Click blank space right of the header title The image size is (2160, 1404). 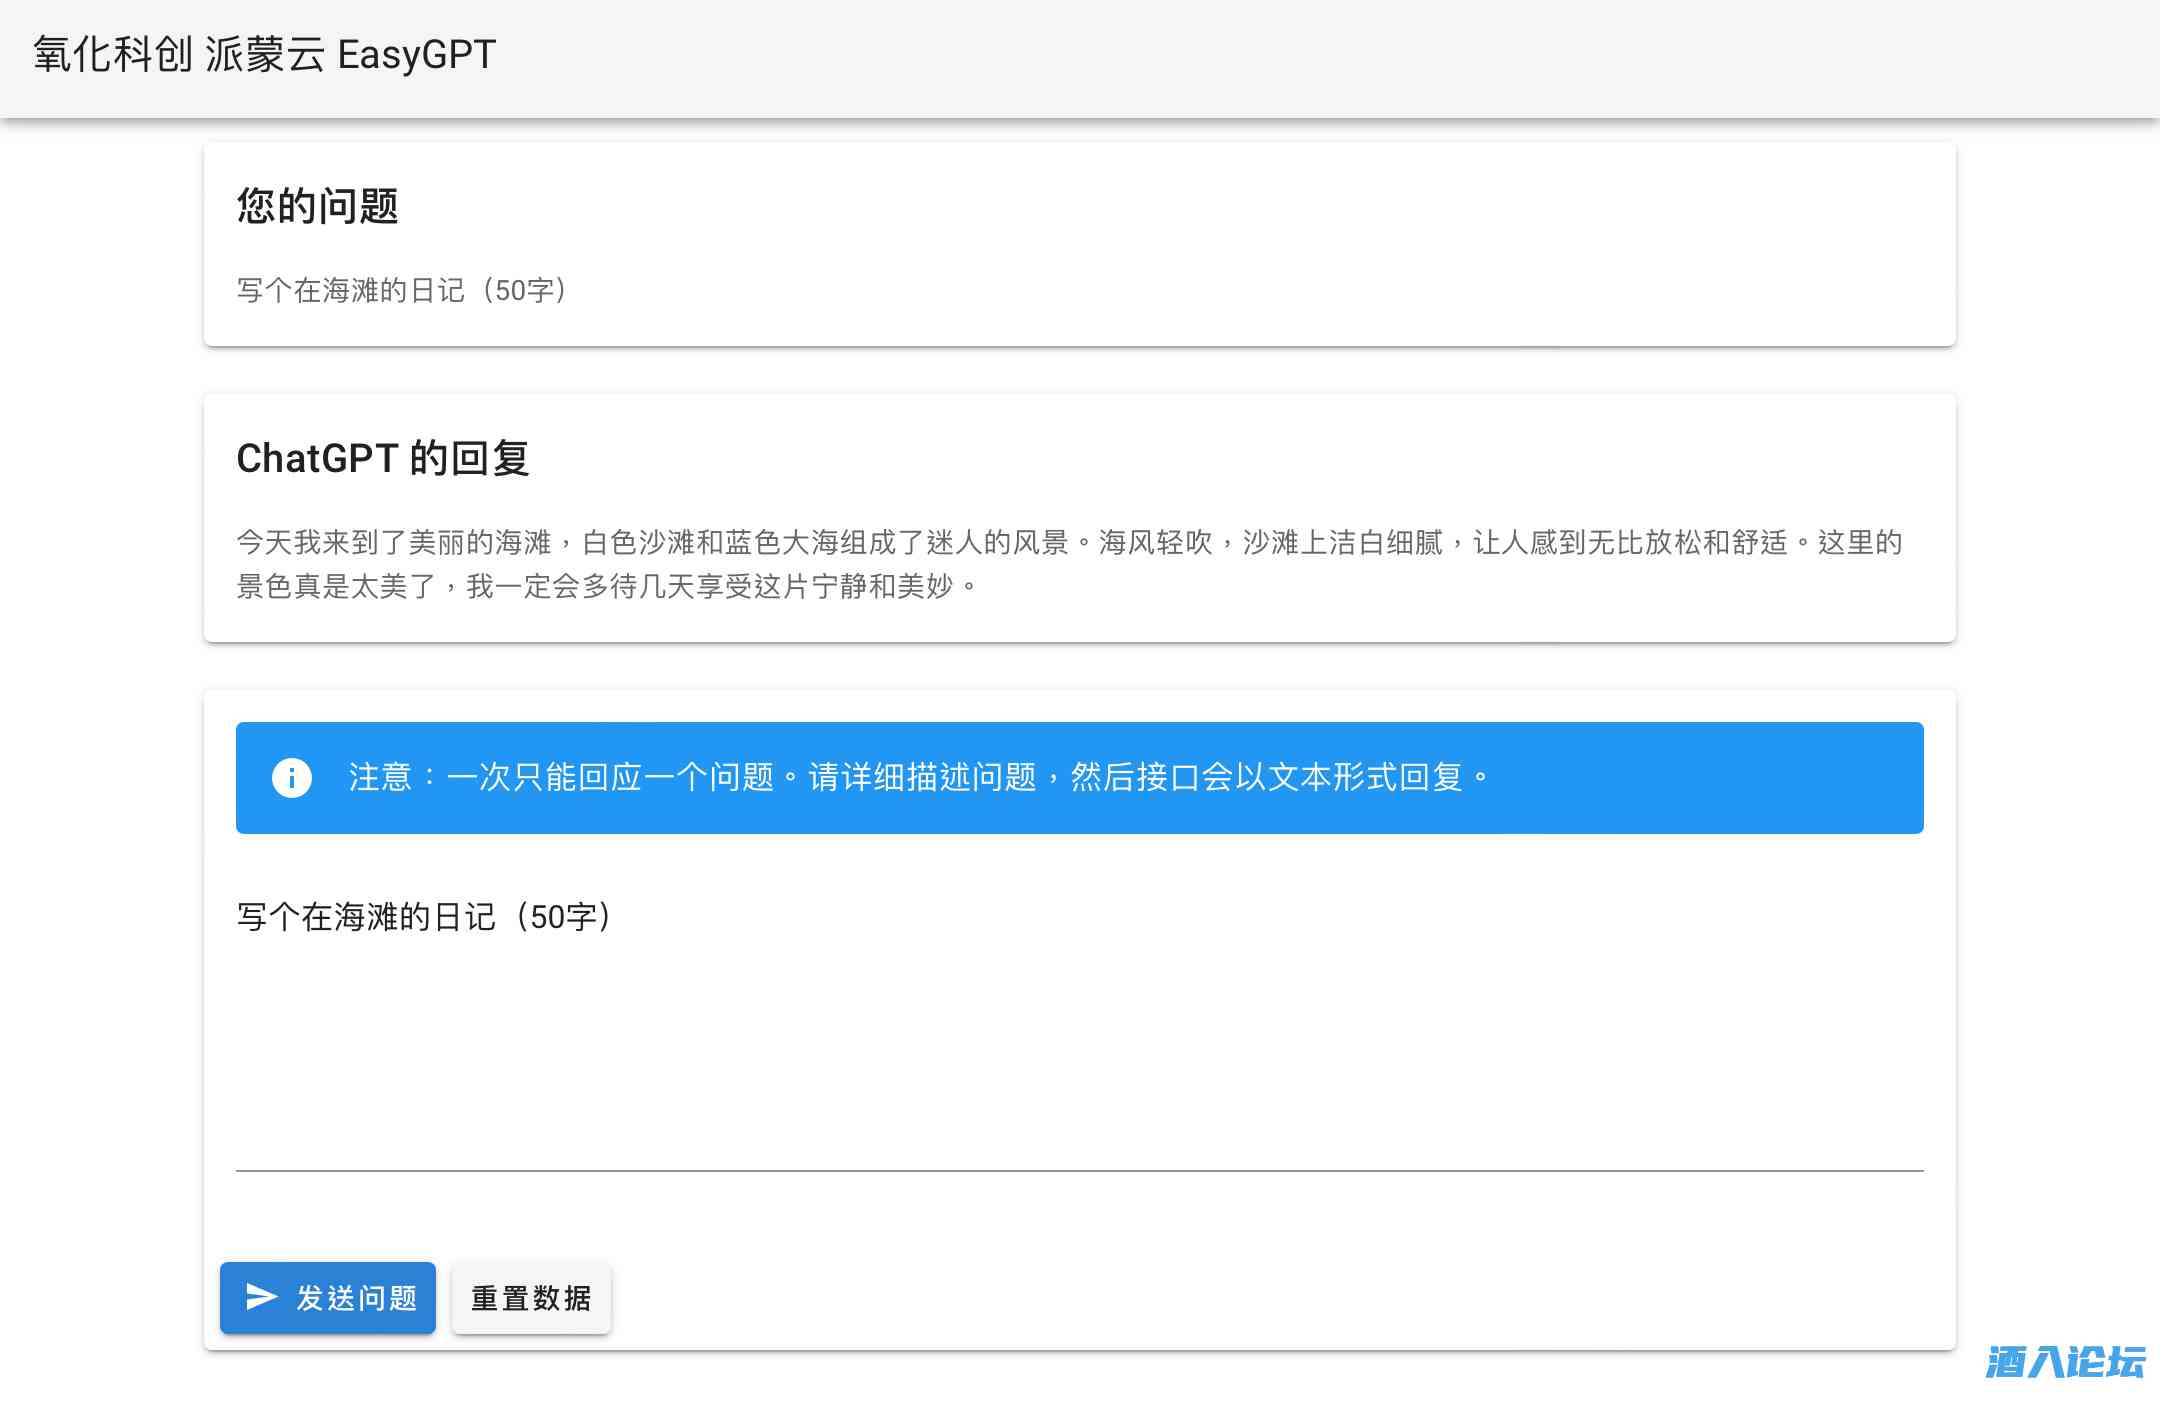tap(1300, 56)
